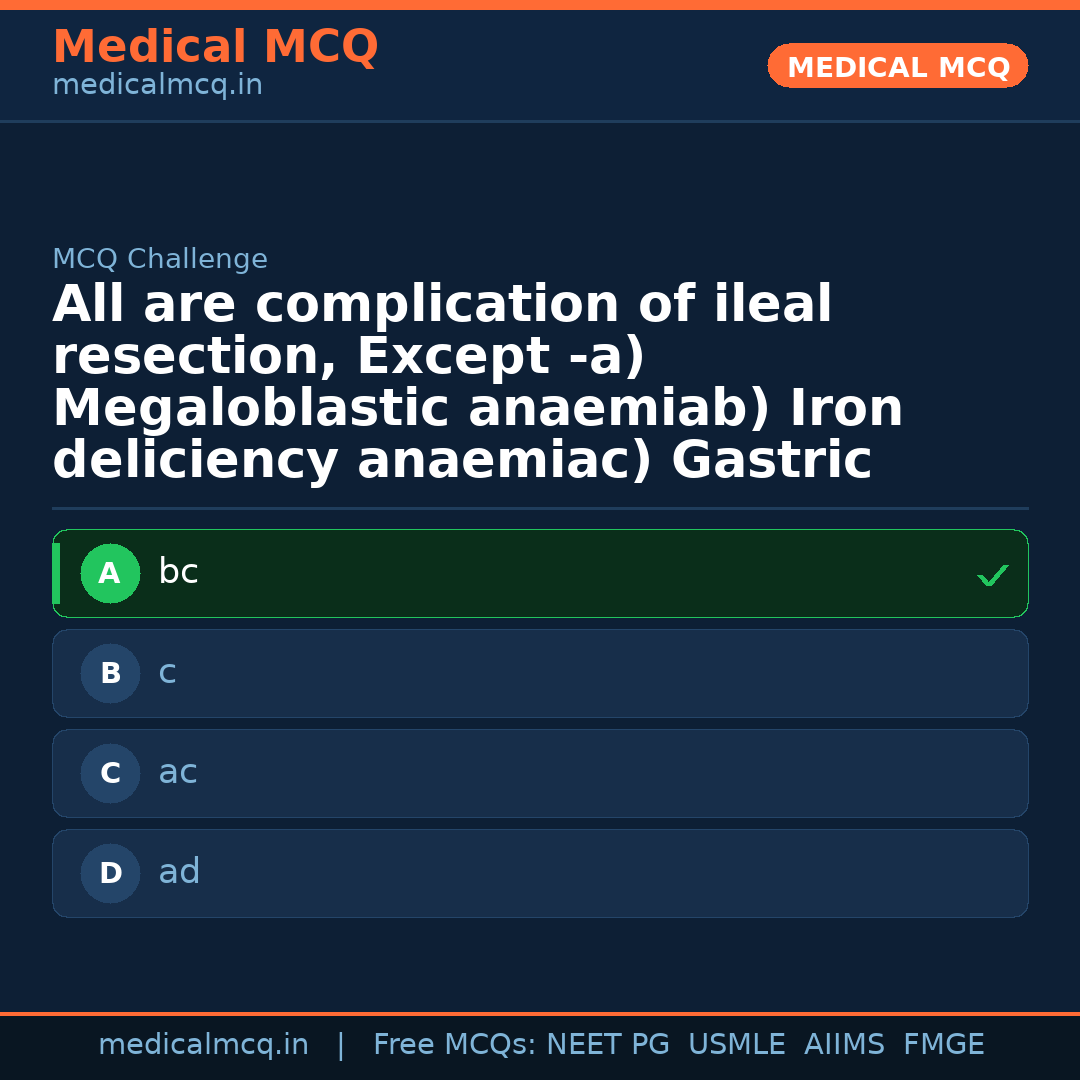Expand answer option C labeled ac
This screenshot has height=1080, width=1080.
(540, 773)
